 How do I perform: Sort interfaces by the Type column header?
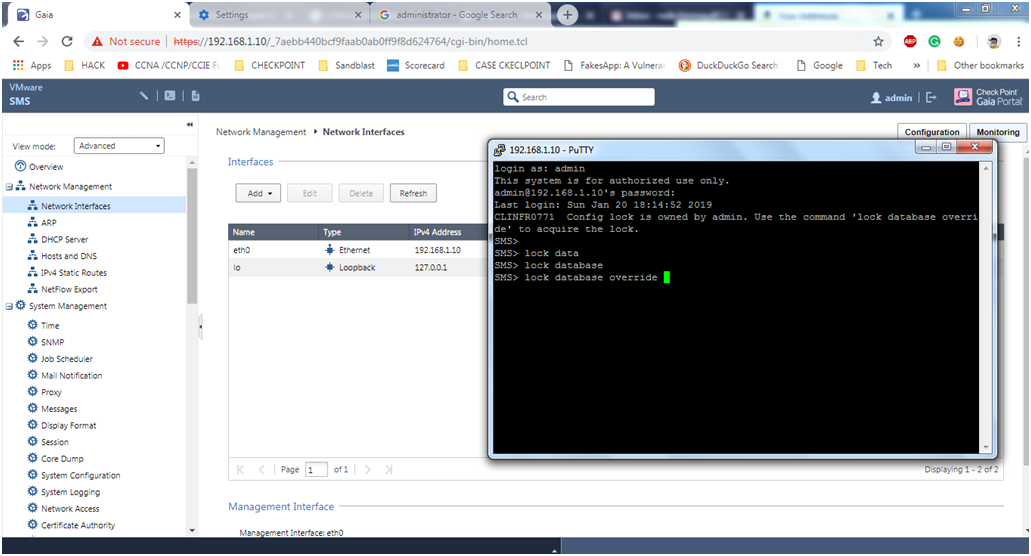(364, 232)
